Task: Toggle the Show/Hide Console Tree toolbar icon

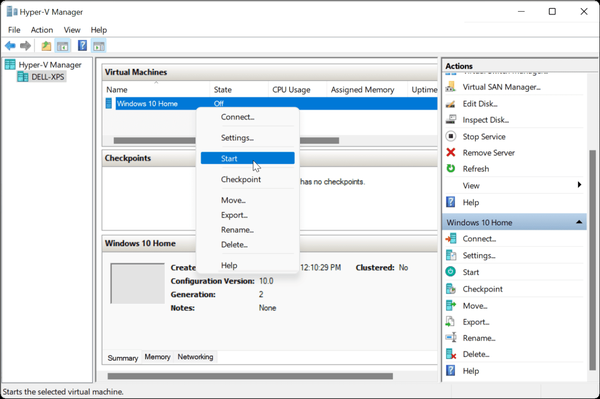Action: click(x=63, y=46)
